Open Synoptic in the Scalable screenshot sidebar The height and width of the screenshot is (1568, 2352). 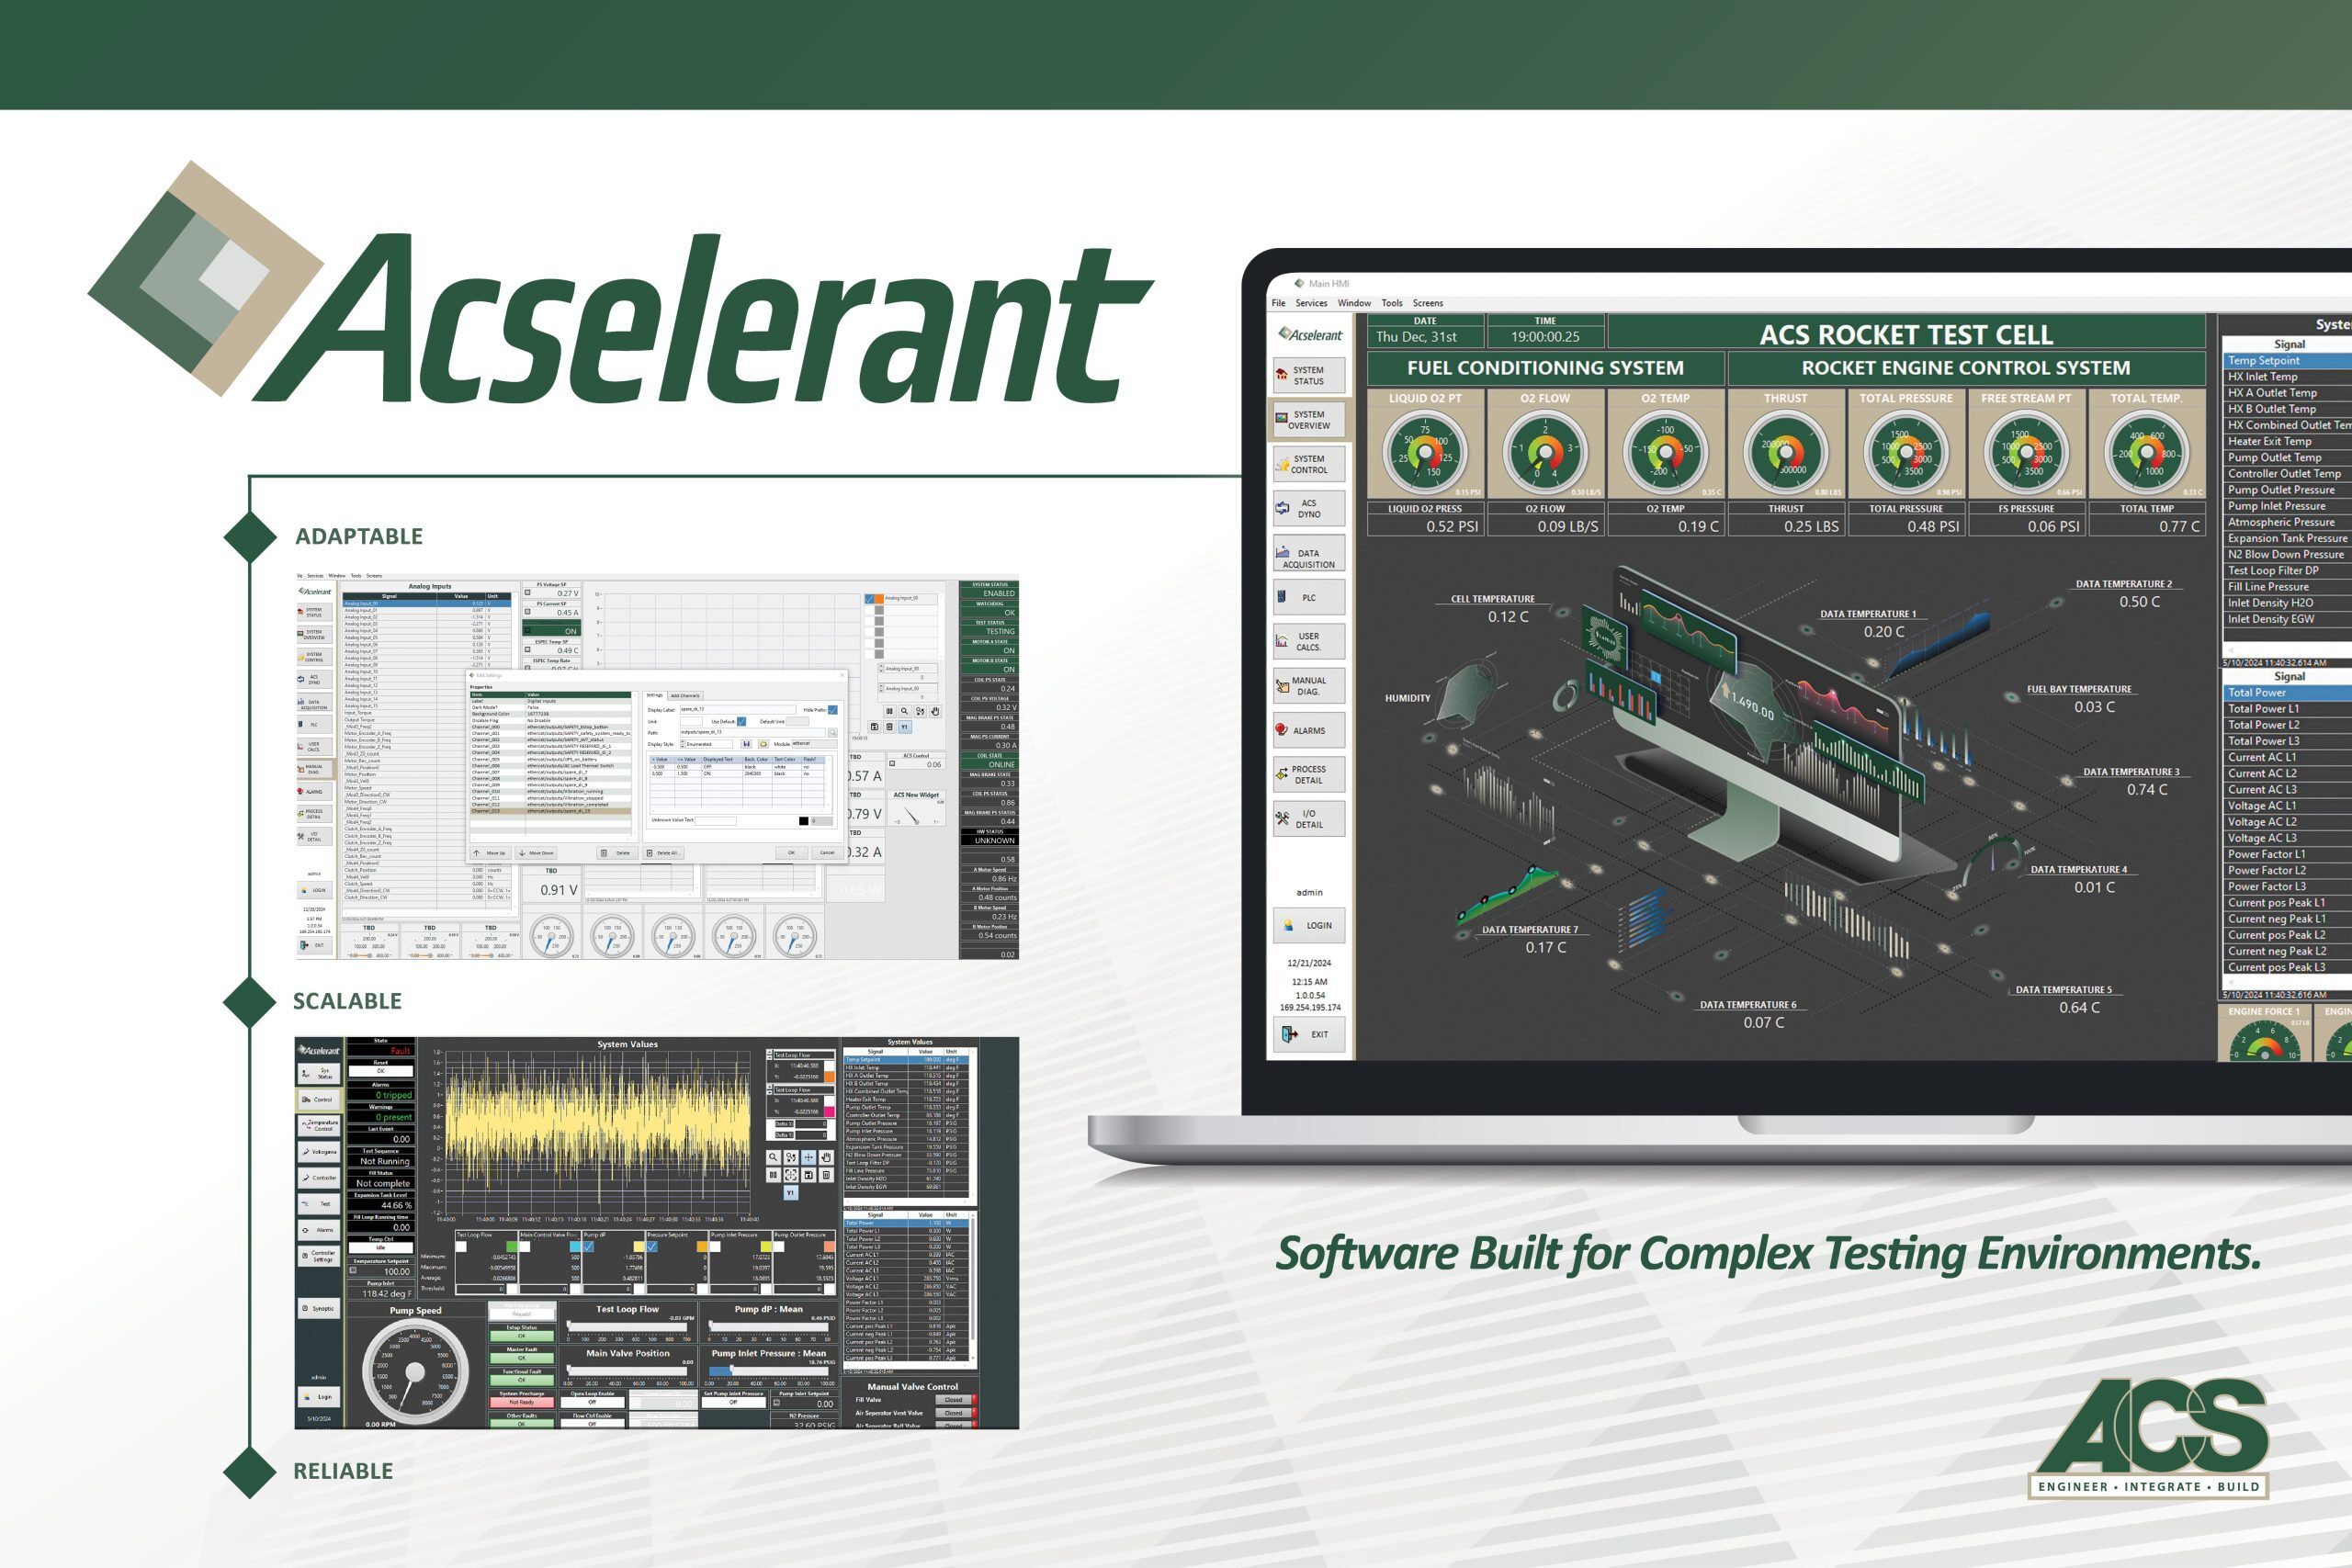(x=319, y=1309)
